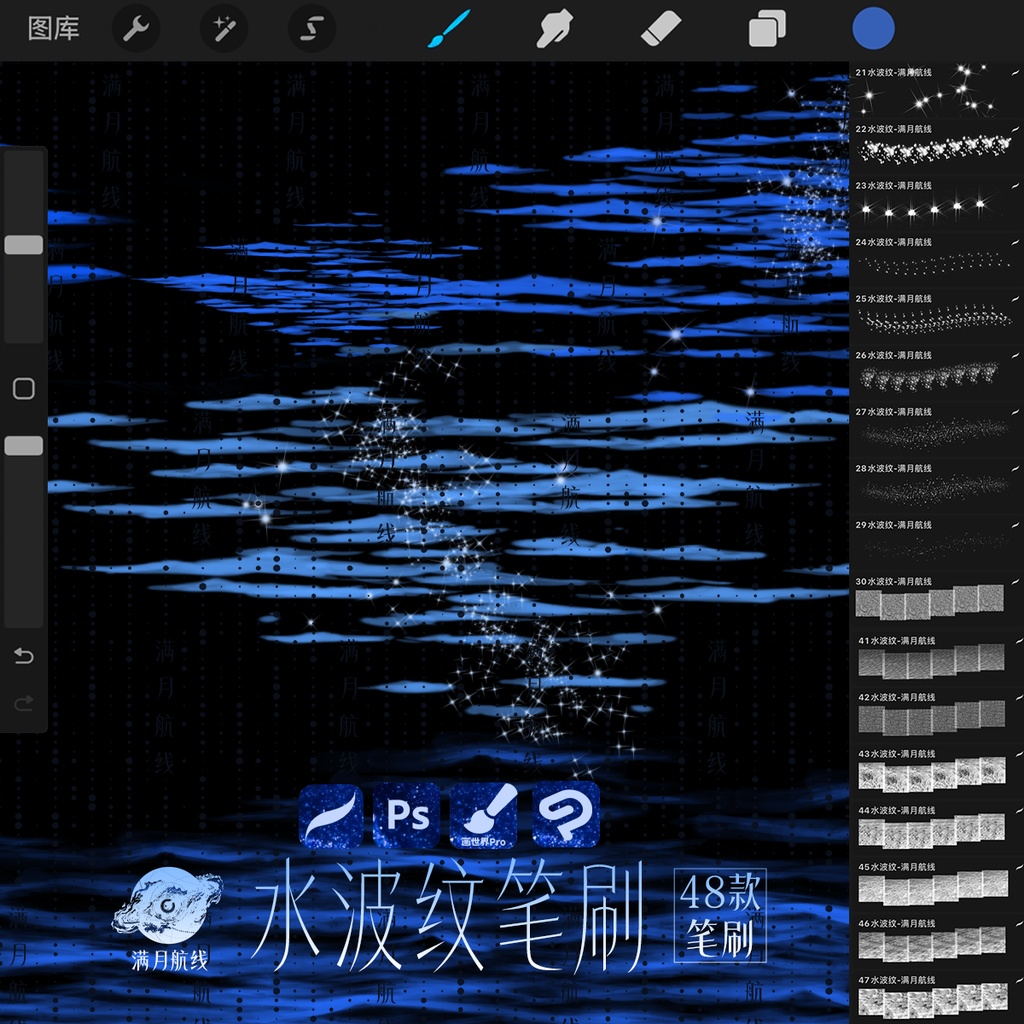
Task: Adjust the opacity slider on the sidebar
Action: pos(23,446)
